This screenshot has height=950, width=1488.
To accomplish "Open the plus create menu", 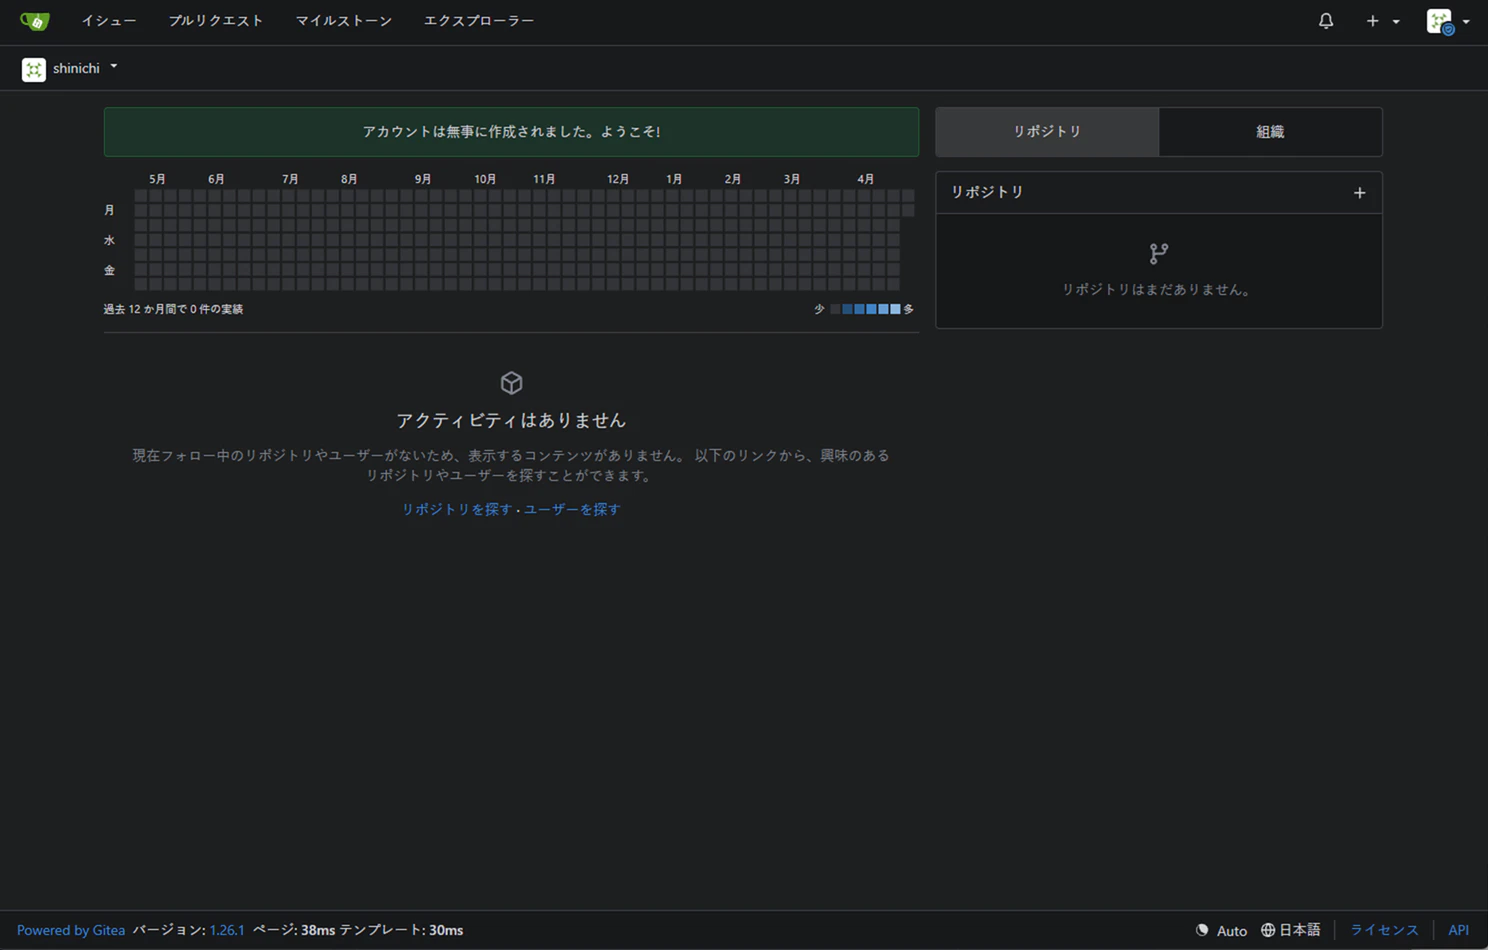I will click(1383, 21).
